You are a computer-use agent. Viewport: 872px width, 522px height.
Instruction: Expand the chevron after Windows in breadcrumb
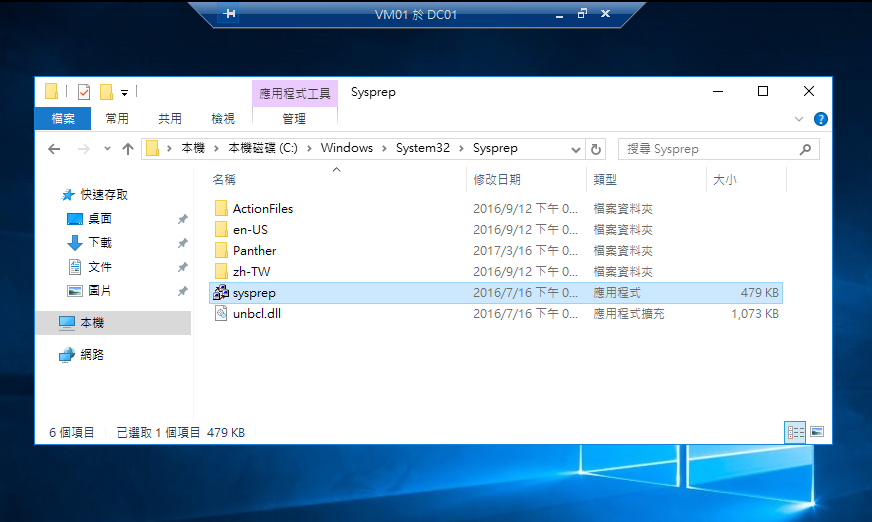(x=384, y=148)
